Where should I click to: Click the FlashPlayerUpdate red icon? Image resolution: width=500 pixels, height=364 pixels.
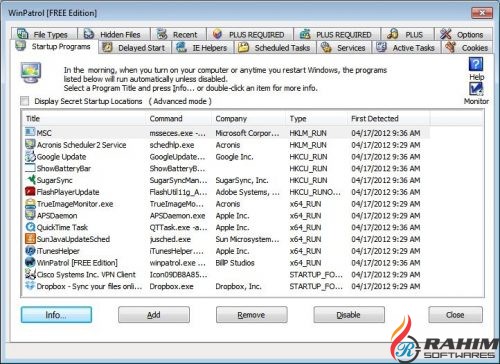pyautogui.click(x=30, y=192)
